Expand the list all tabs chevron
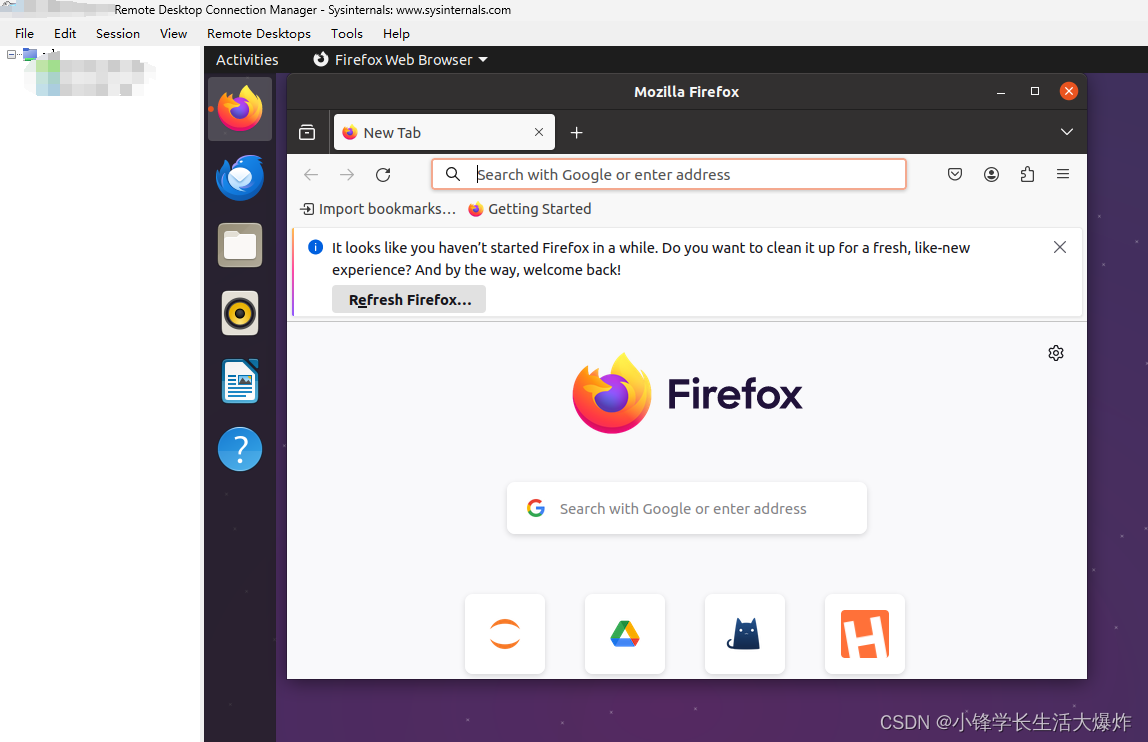The image size is (1148, 742). coord(1067,133)
